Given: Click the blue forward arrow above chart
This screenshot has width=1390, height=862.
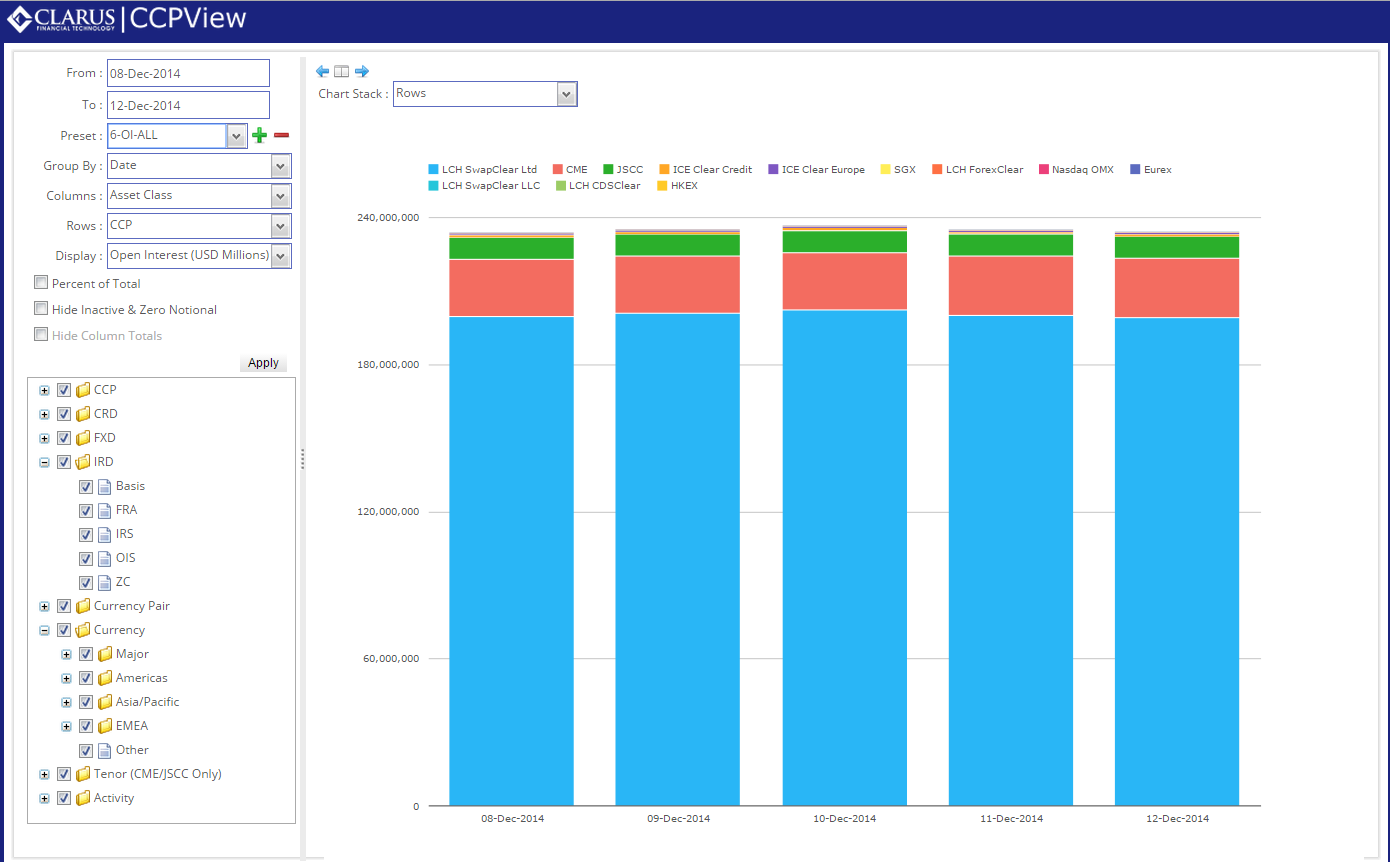Looking at the screenshot, I should pos(362,71).
